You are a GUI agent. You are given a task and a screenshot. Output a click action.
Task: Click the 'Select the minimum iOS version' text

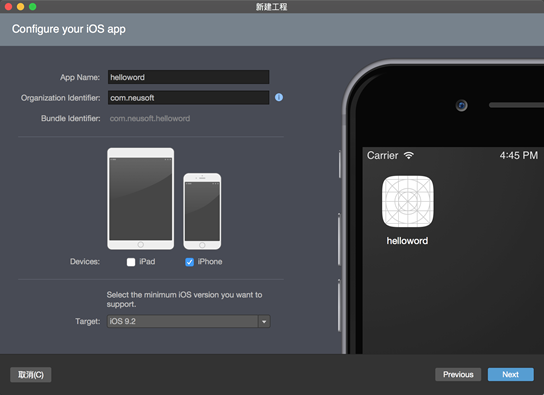(x=184, y=299)
